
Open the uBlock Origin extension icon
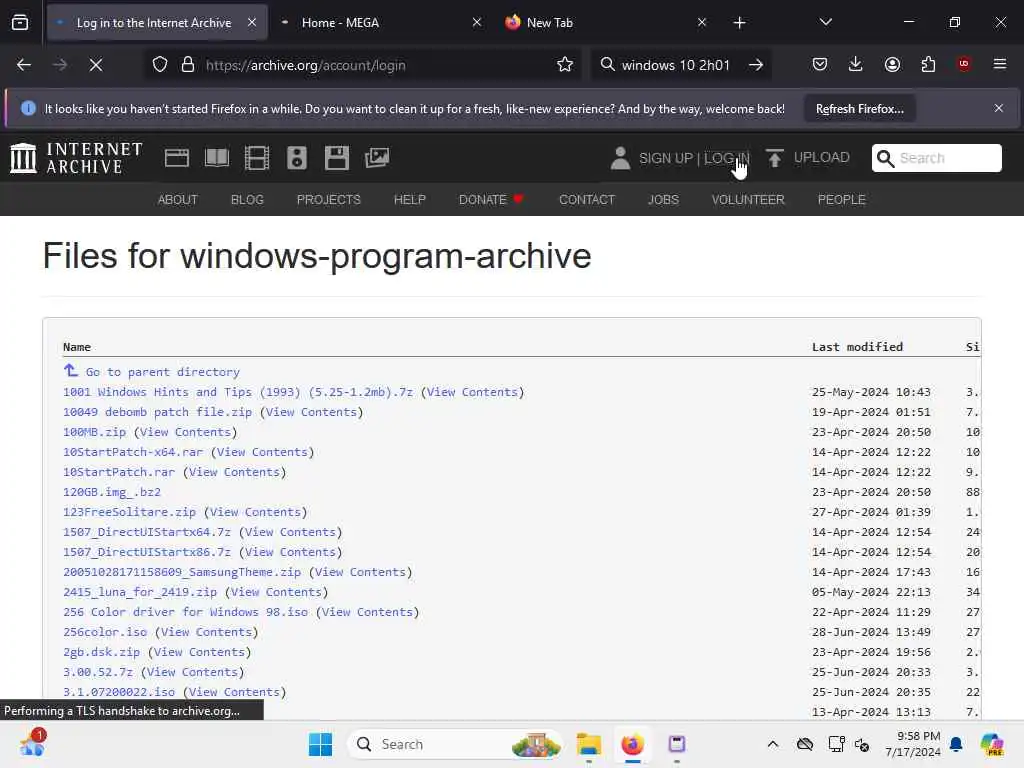click(963, 64)
